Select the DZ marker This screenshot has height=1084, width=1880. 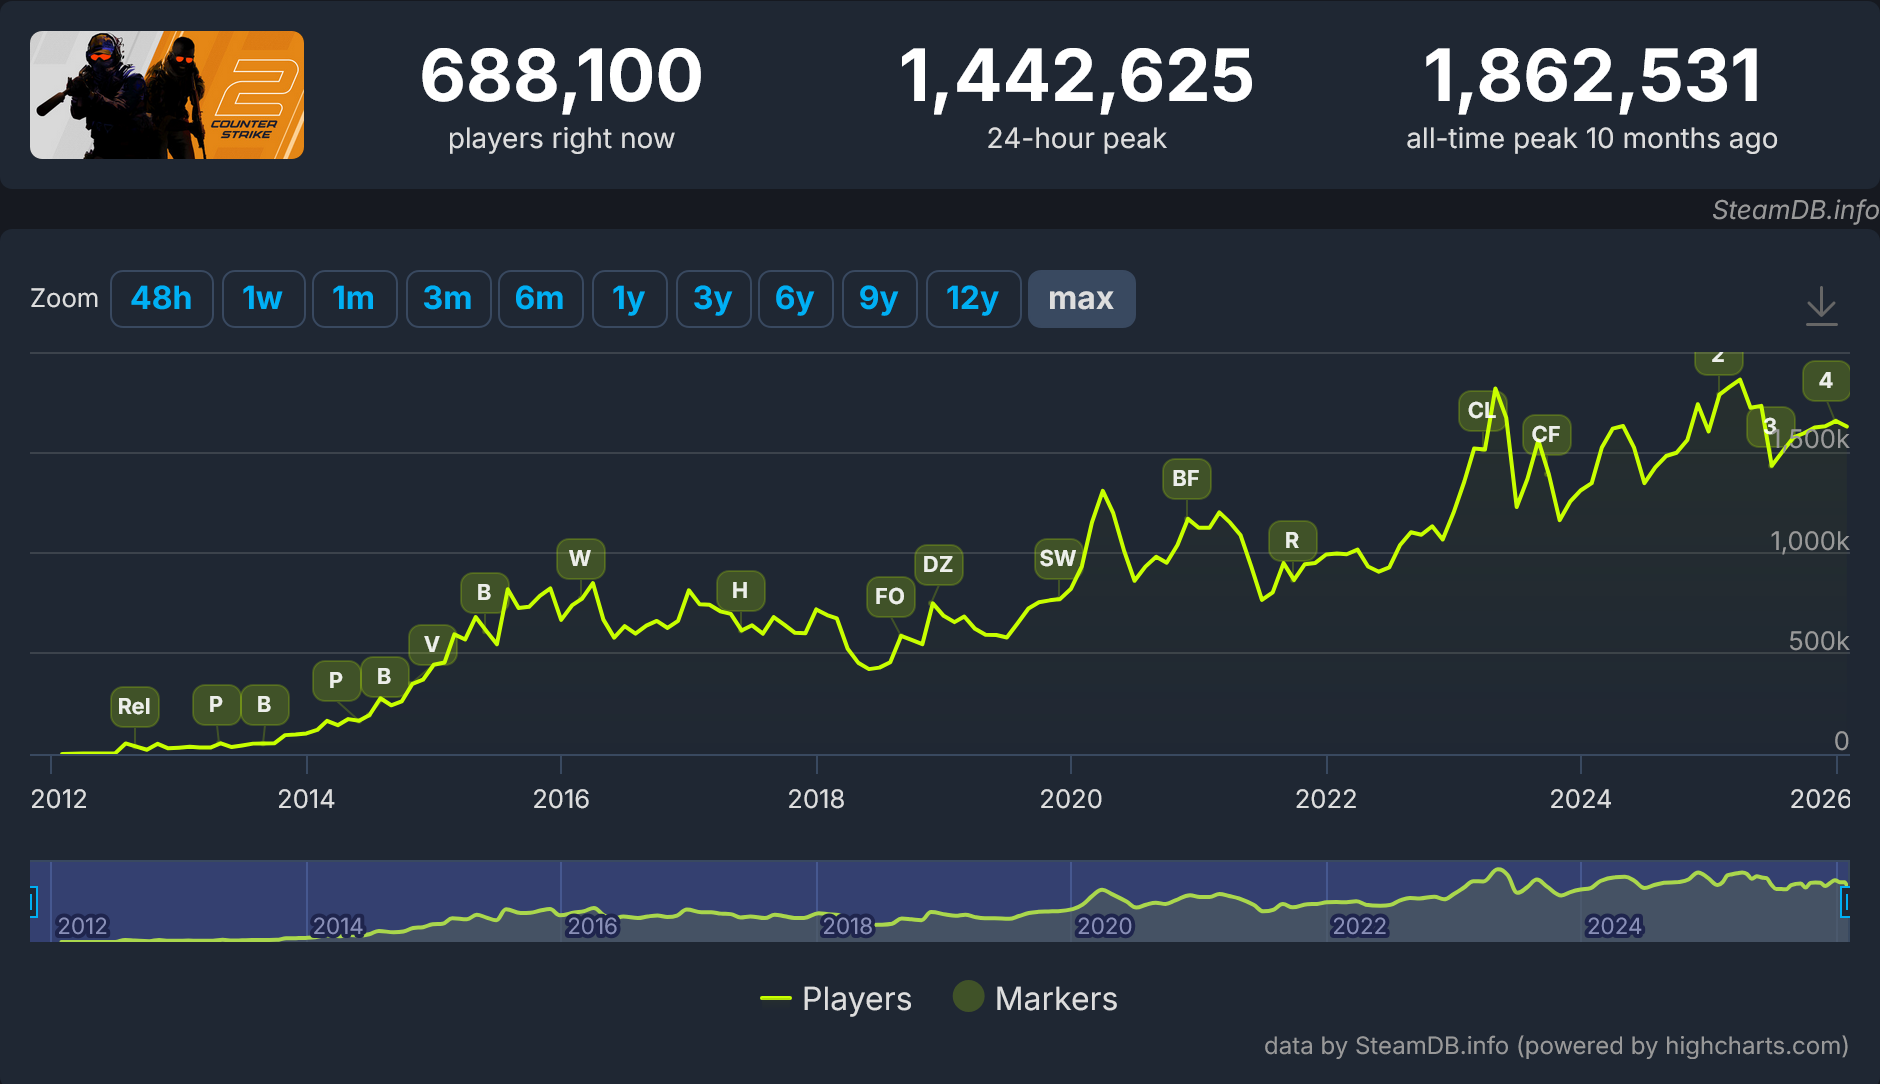(x=938, y=564)
